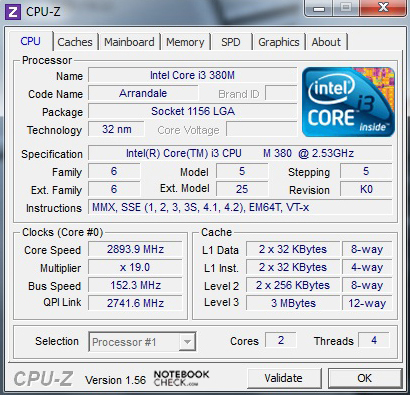
Task: Select the Memory tab
Action: point(185,42)
